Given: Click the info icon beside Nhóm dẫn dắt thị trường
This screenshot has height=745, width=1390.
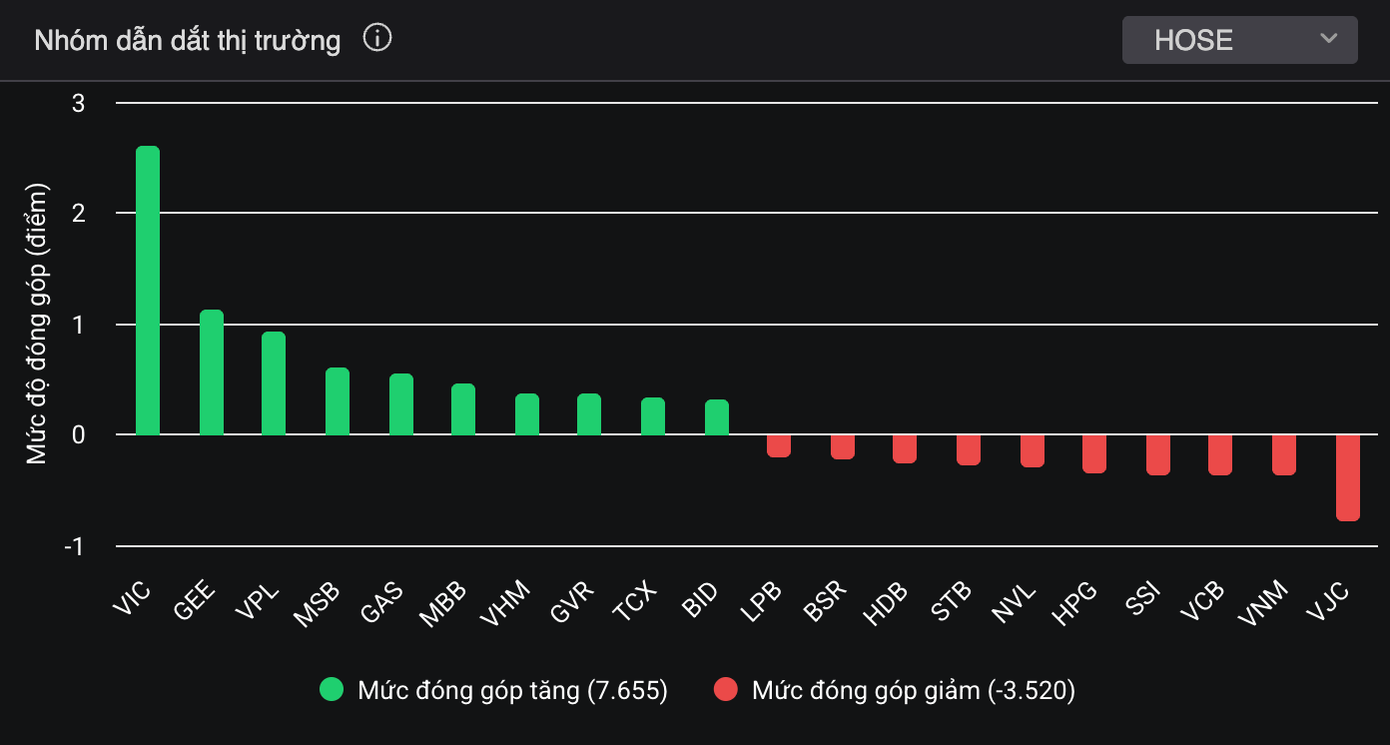Looking at the screenshot, I should click(x=377, y=39).
